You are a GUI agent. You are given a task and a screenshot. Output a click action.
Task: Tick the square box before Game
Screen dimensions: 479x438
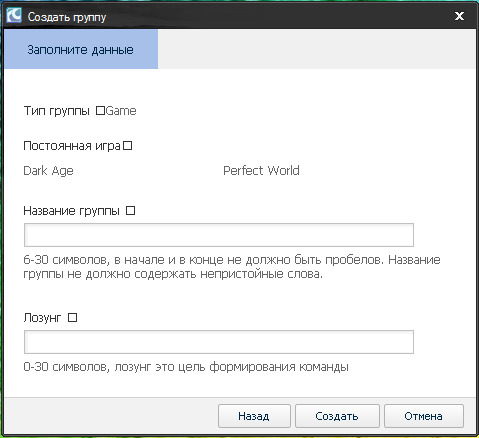coord(100,110)
